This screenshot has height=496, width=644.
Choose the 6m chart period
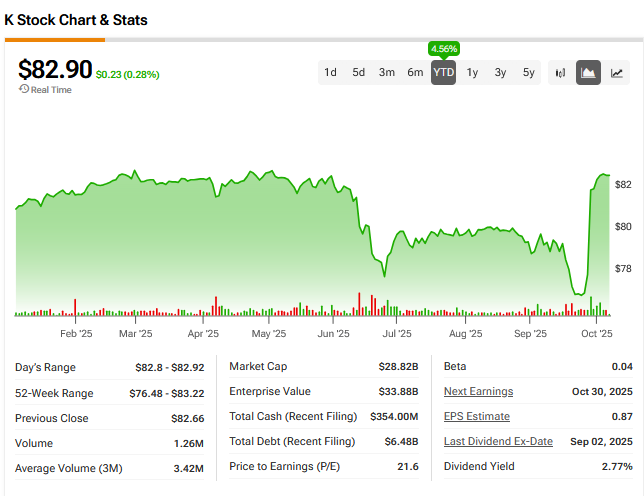click(x=415, y=72)
